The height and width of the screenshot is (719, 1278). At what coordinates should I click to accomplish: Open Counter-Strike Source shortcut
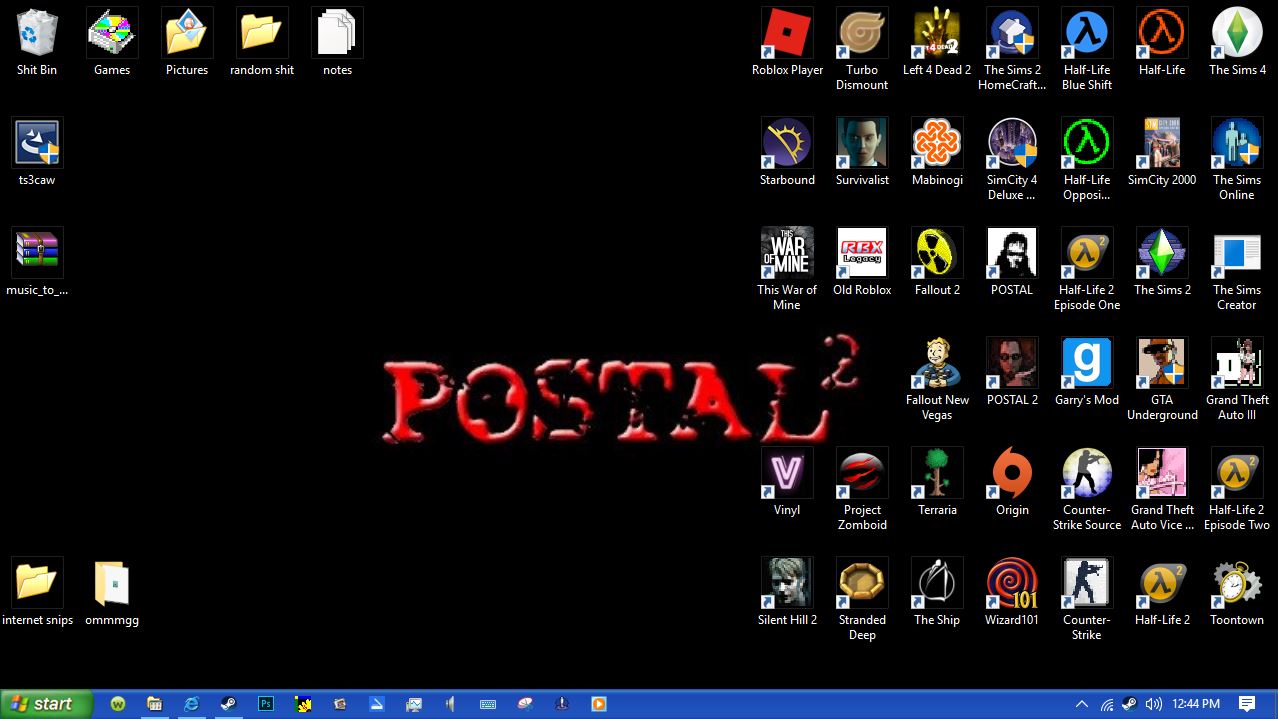1087,473
